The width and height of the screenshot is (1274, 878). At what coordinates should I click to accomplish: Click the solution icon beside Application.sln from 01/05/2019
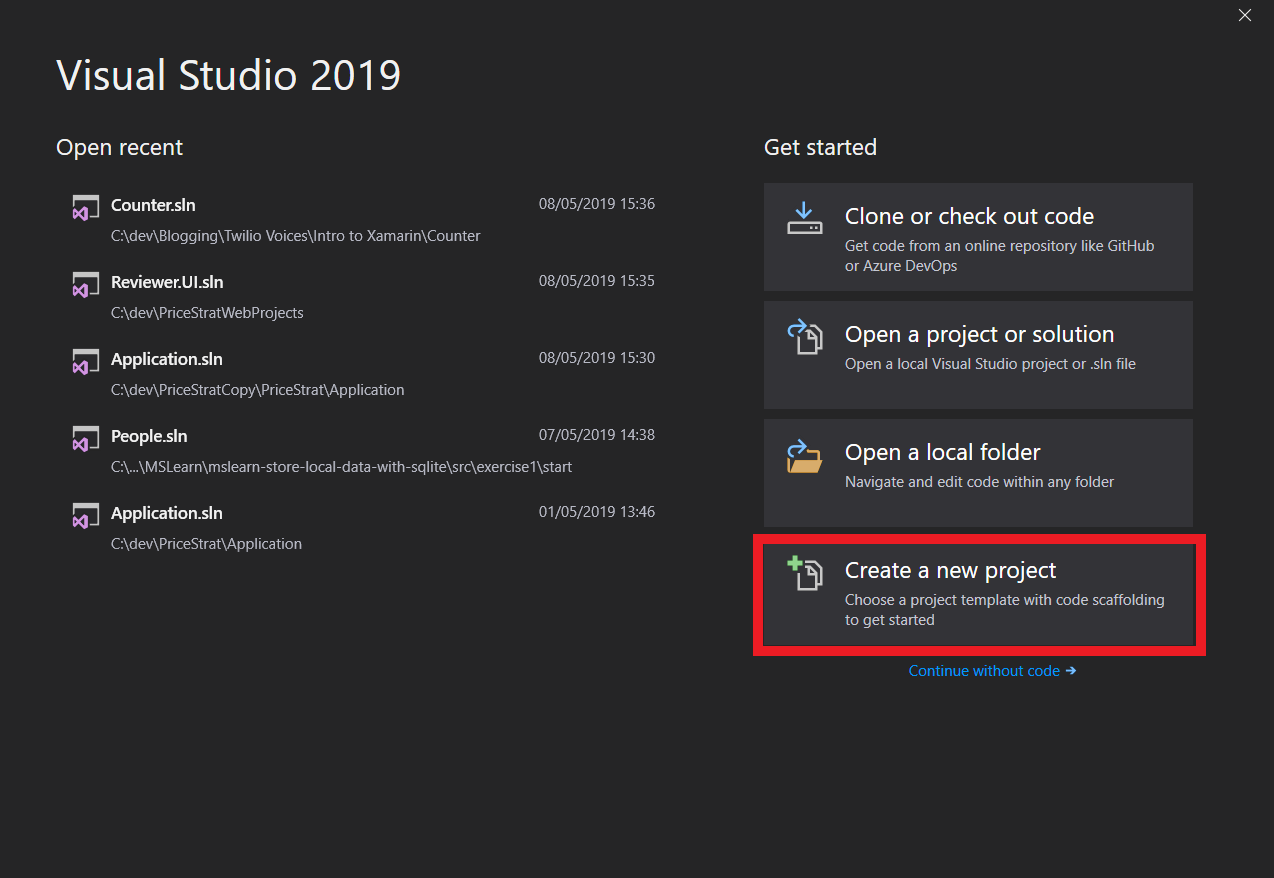click(85, 515)
